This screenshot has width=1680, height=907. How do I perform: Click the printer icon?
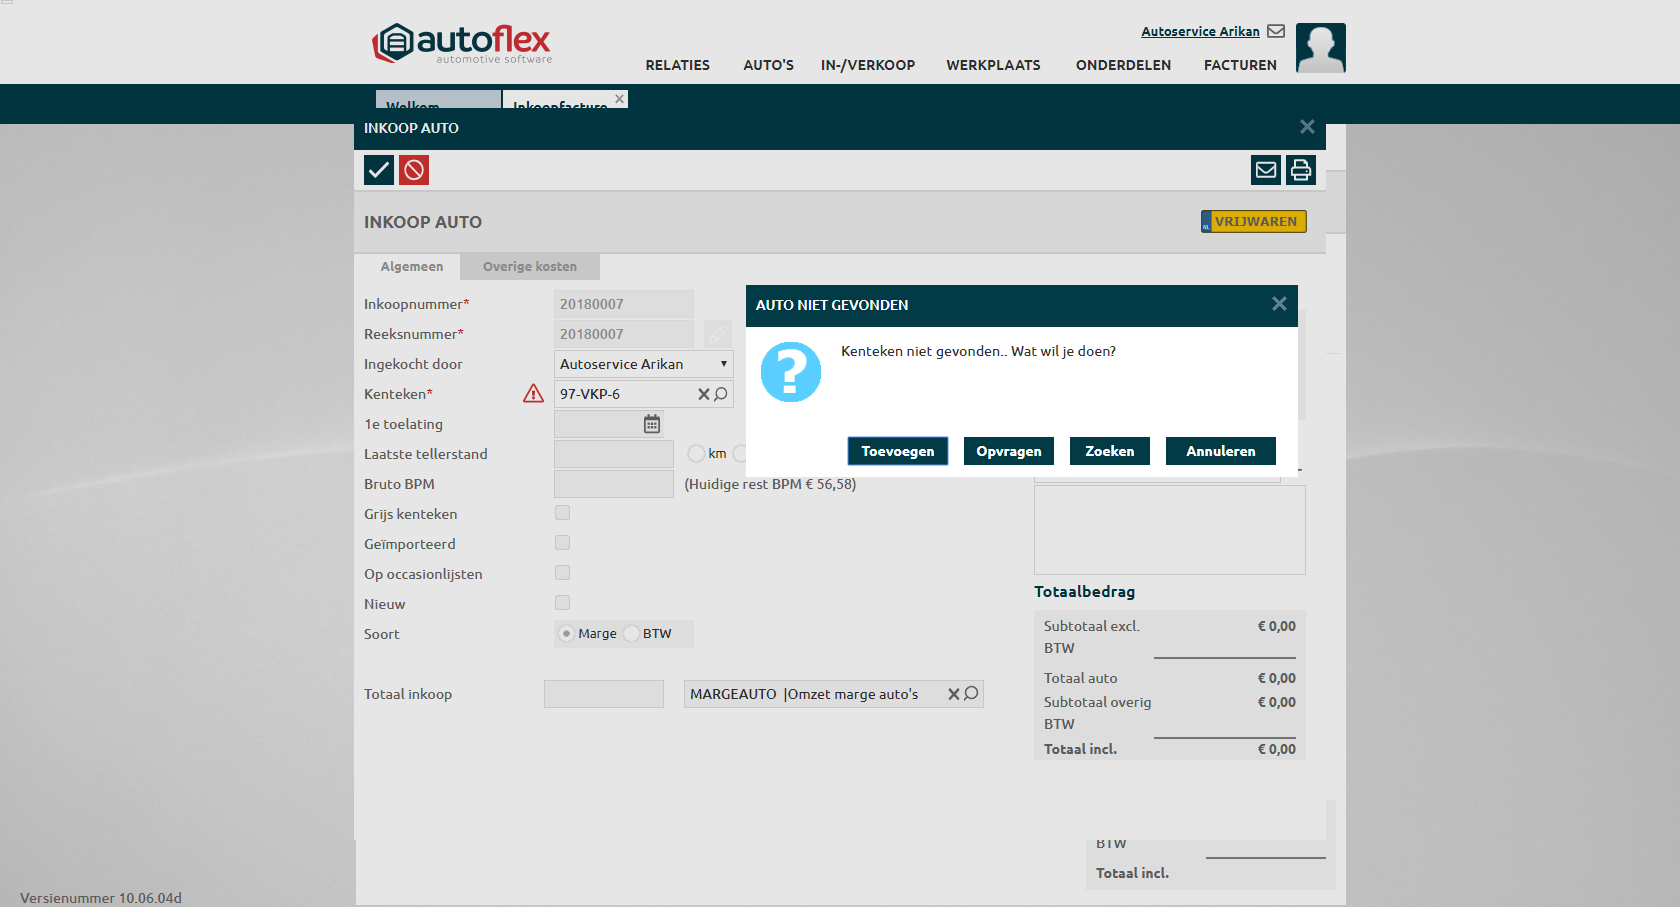click(1300, 170)
